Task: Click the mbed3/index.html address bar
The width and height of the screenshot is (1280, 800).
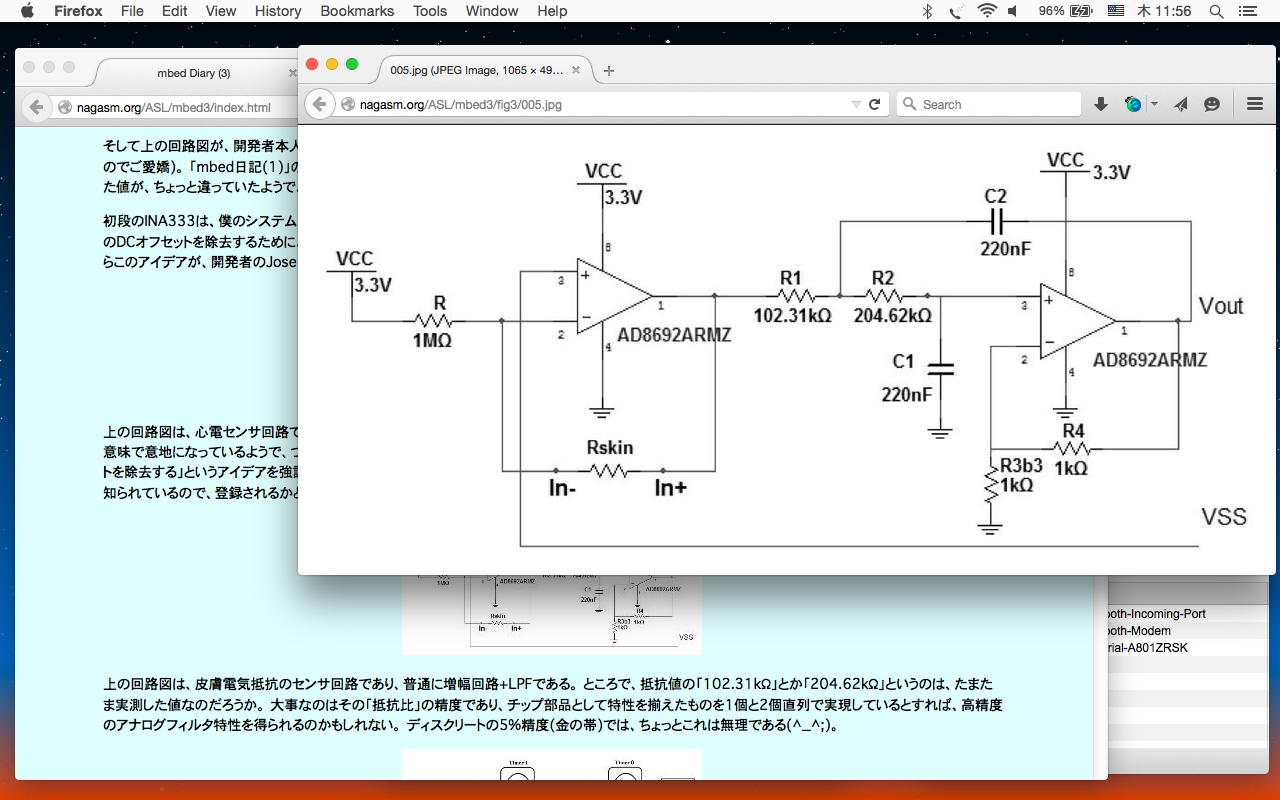Action: (175, 107)
